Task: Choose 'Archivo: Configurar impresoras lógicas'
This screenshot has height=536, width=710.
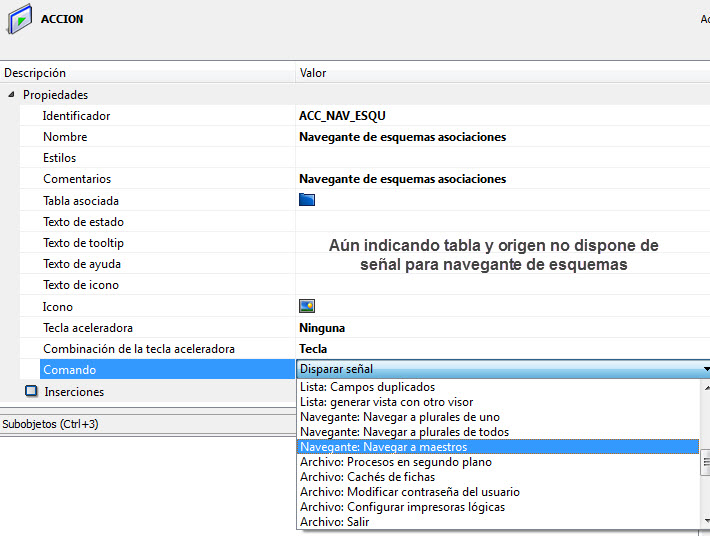Action: tap(402, 507)
